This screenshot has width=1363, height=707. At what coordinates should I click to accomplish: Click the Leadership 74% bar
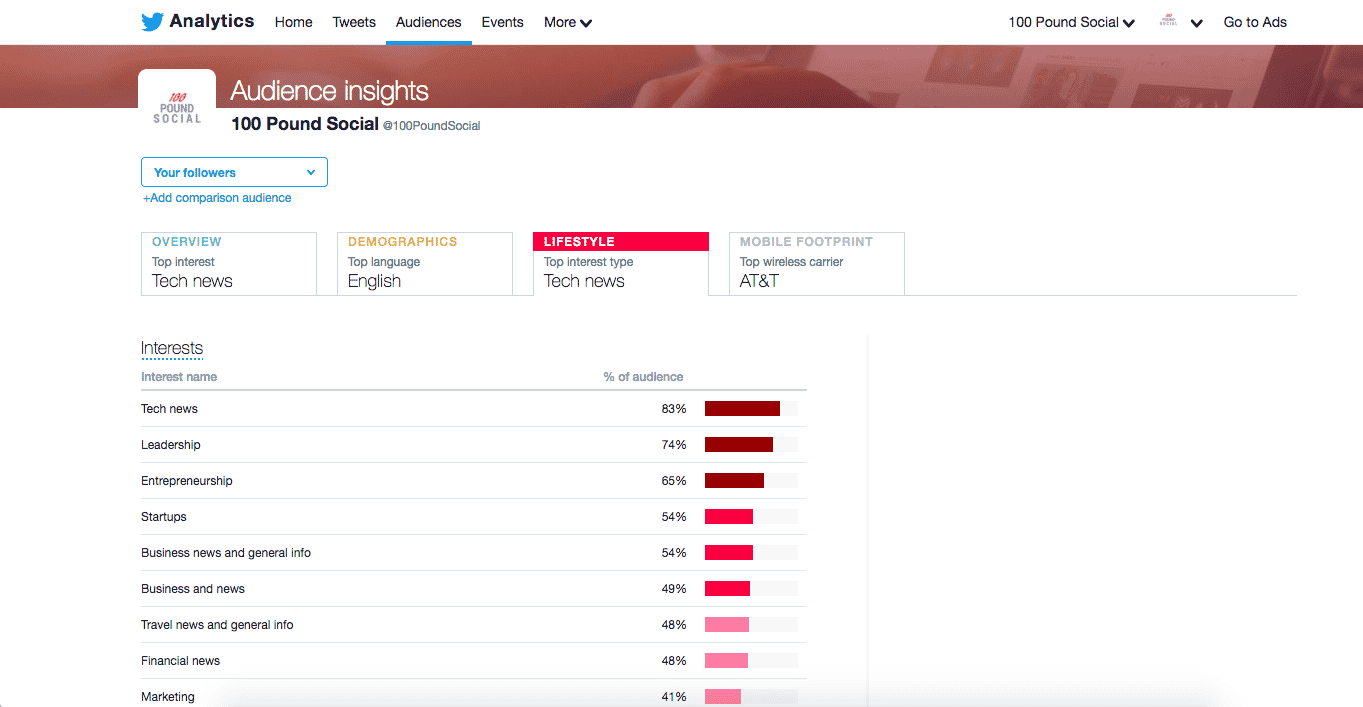739,445
